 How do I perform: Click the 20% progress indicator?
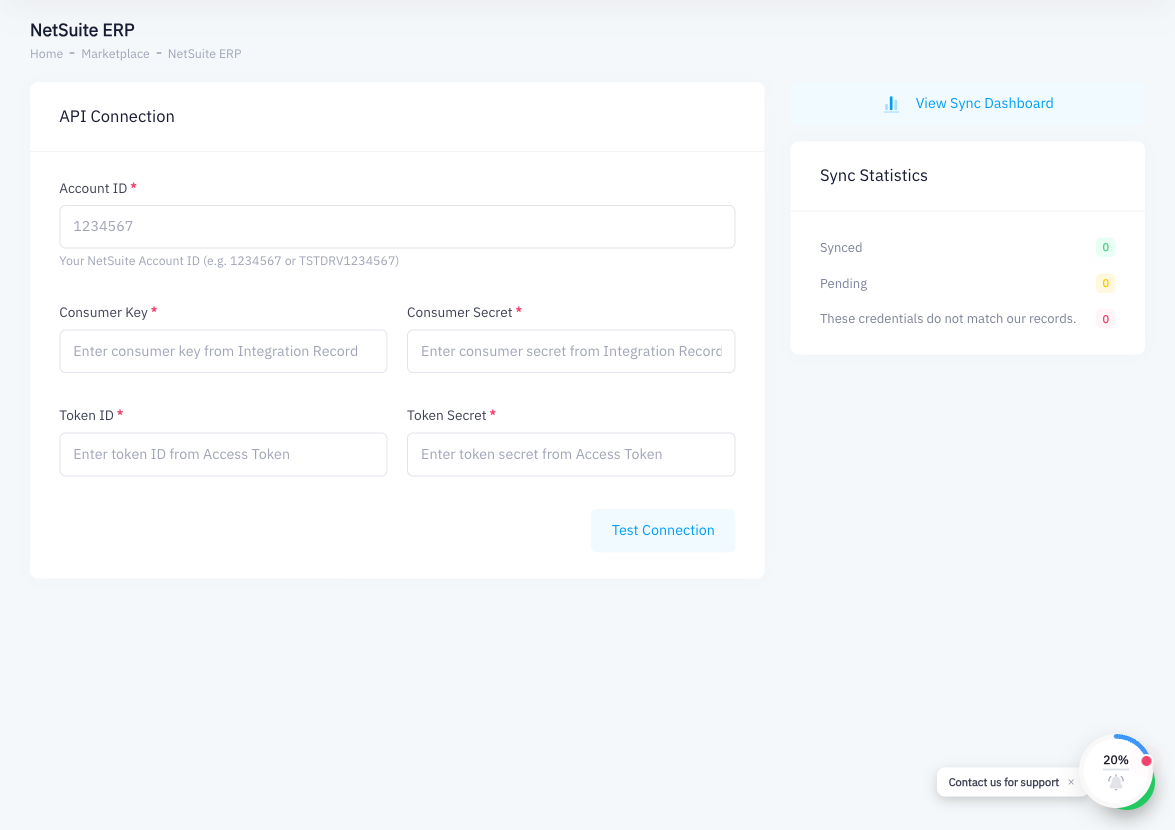point(1116,760)
